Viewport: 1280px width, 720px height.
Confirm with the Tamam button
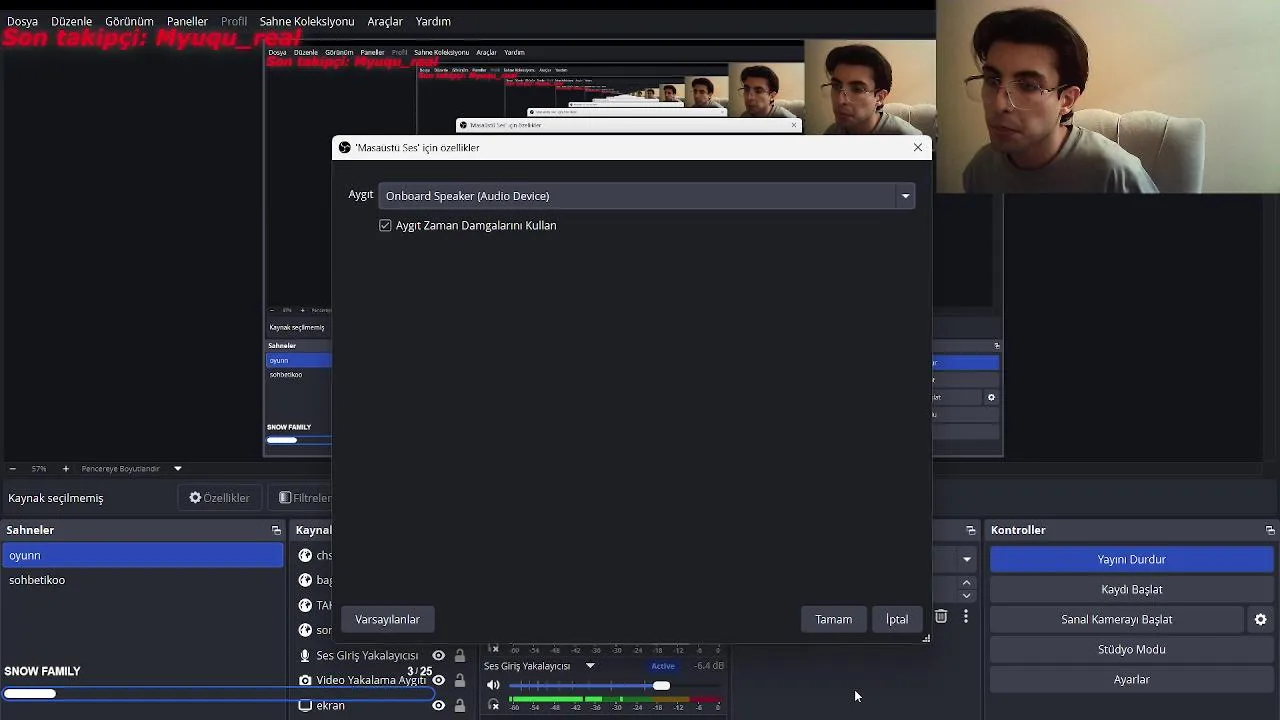coord(833,619)
